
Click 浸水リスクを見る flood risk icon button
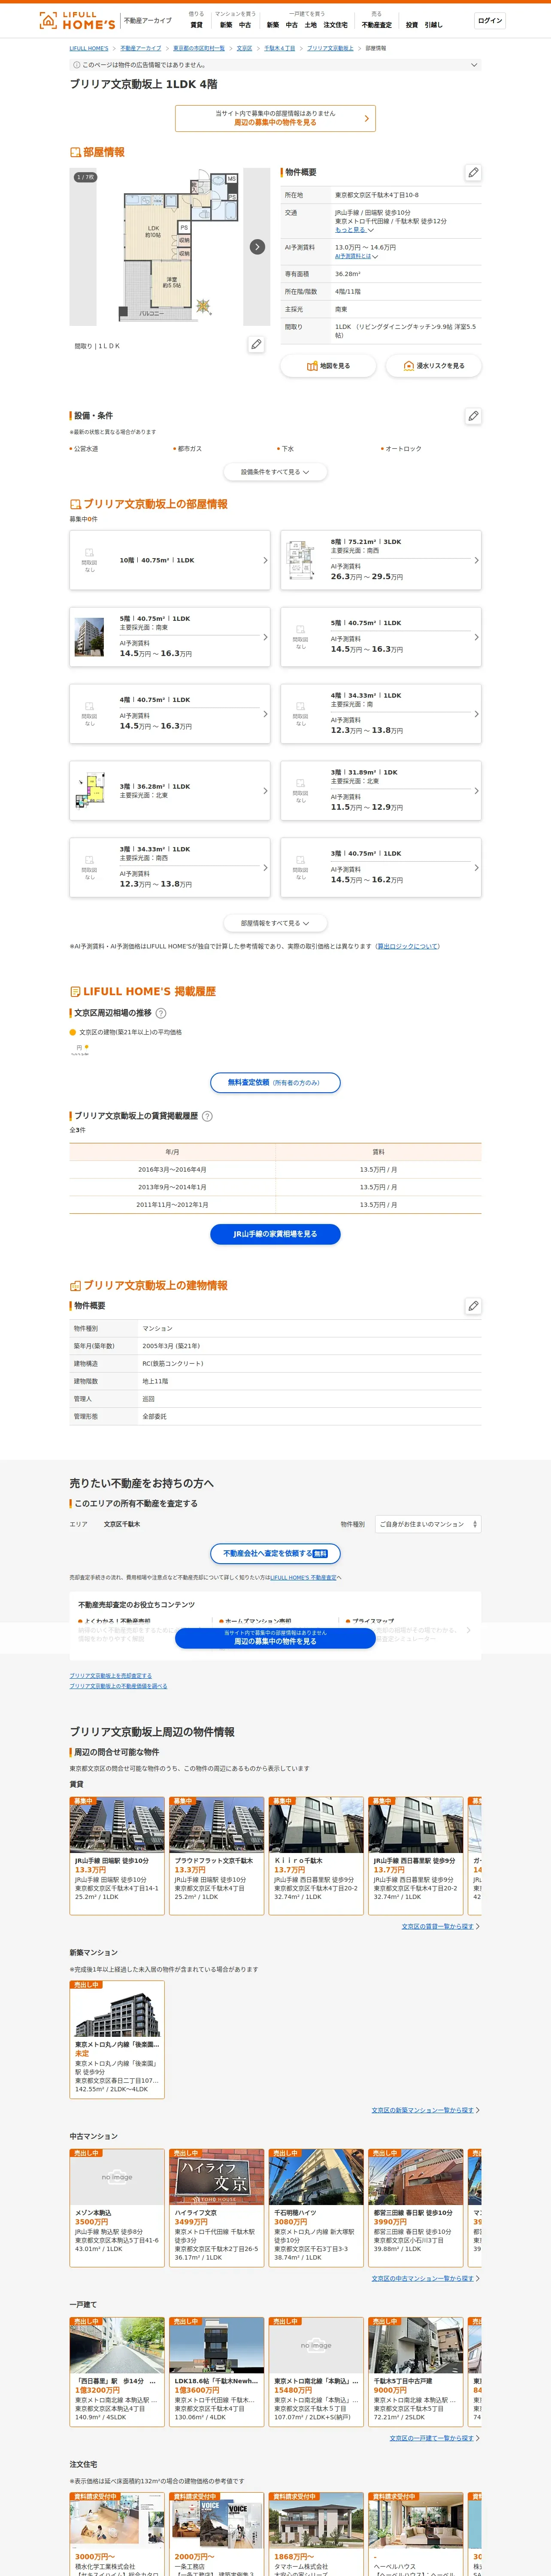433,366
